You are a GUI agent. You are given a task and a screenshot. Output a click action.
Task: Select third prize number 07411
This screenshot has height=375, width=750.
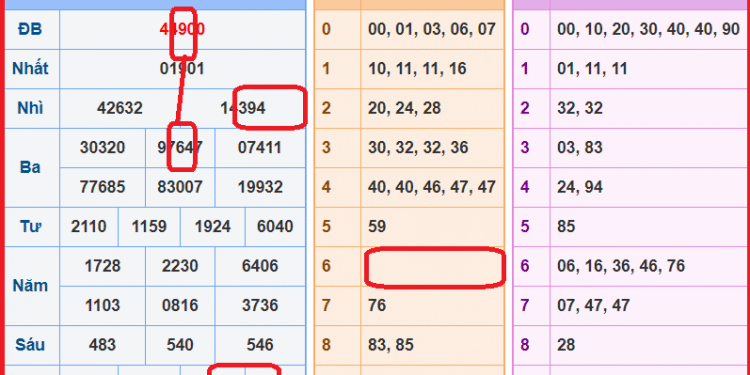[x=260, y=148]
